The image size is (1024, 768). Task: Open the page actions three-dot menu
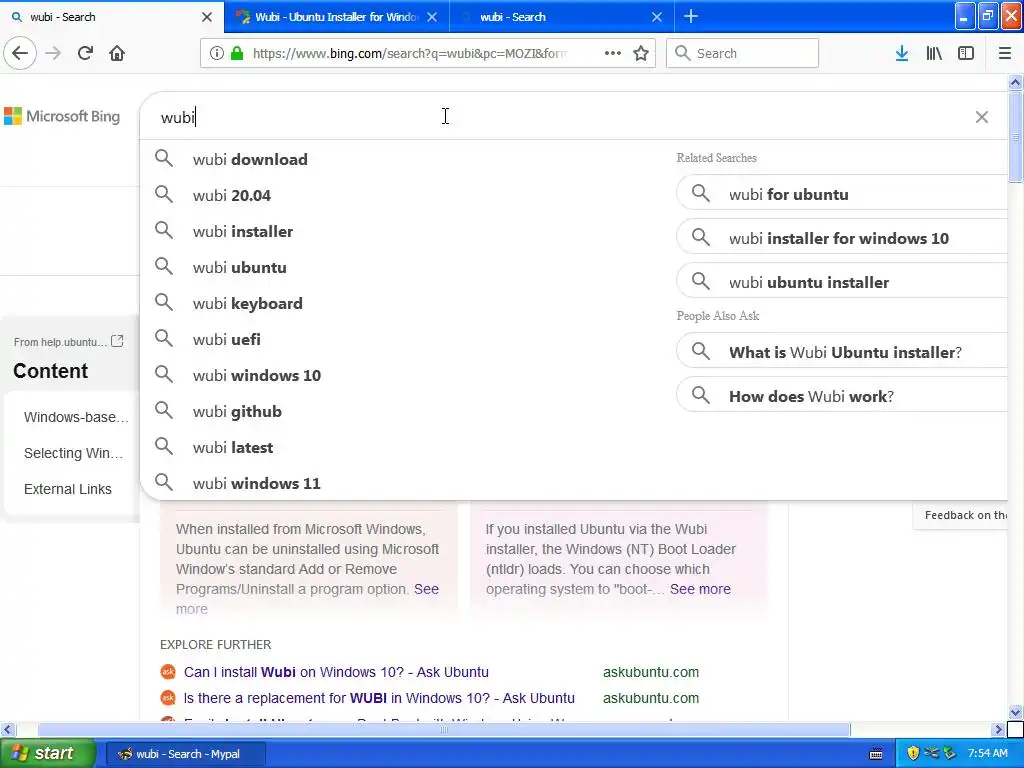tap(613, 53)
